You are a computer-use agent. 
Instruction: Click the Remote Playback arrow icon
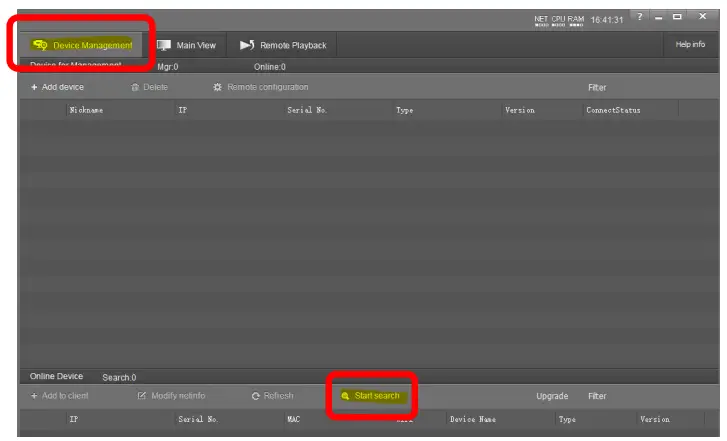[247, 45]
